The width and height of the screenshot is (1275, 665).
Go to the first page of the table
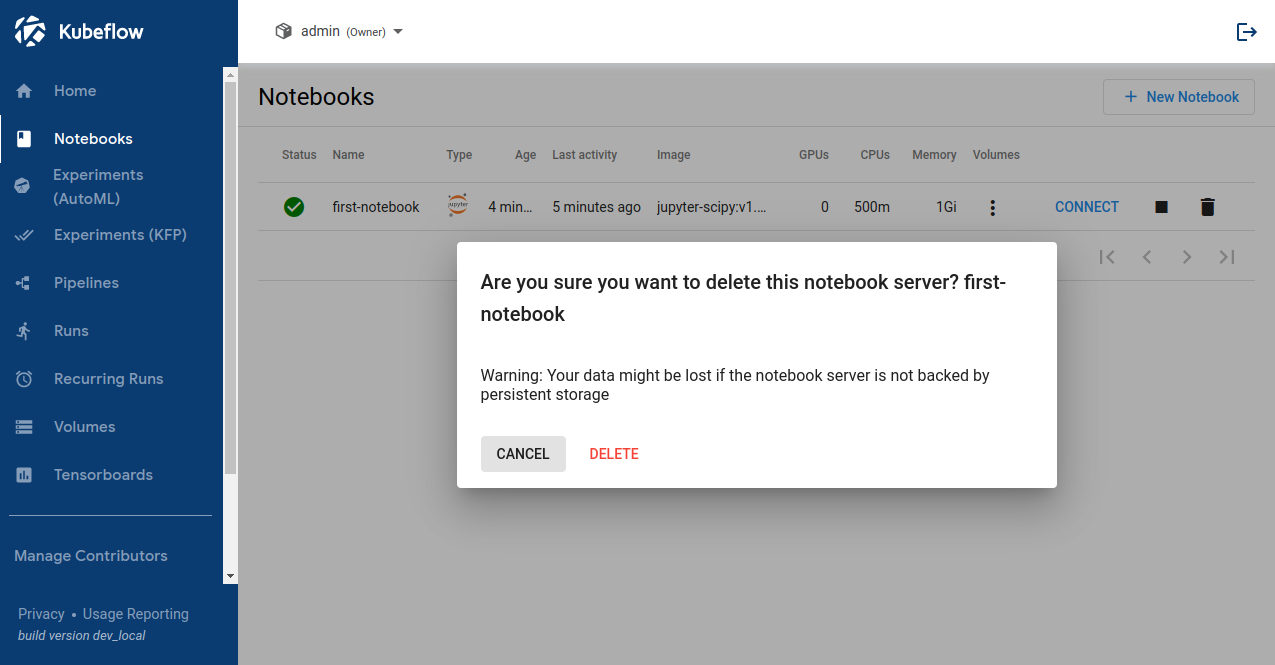click(x=1107, y=257)
